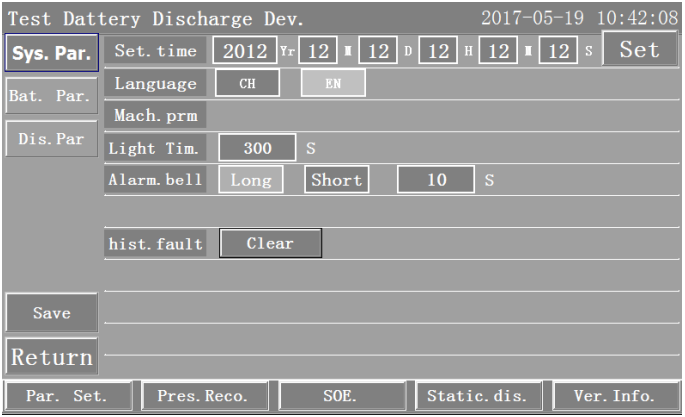Viewport: 685px width, 417px height.
Task: Edit the year field showing 2012
Action: coord(246,49)
